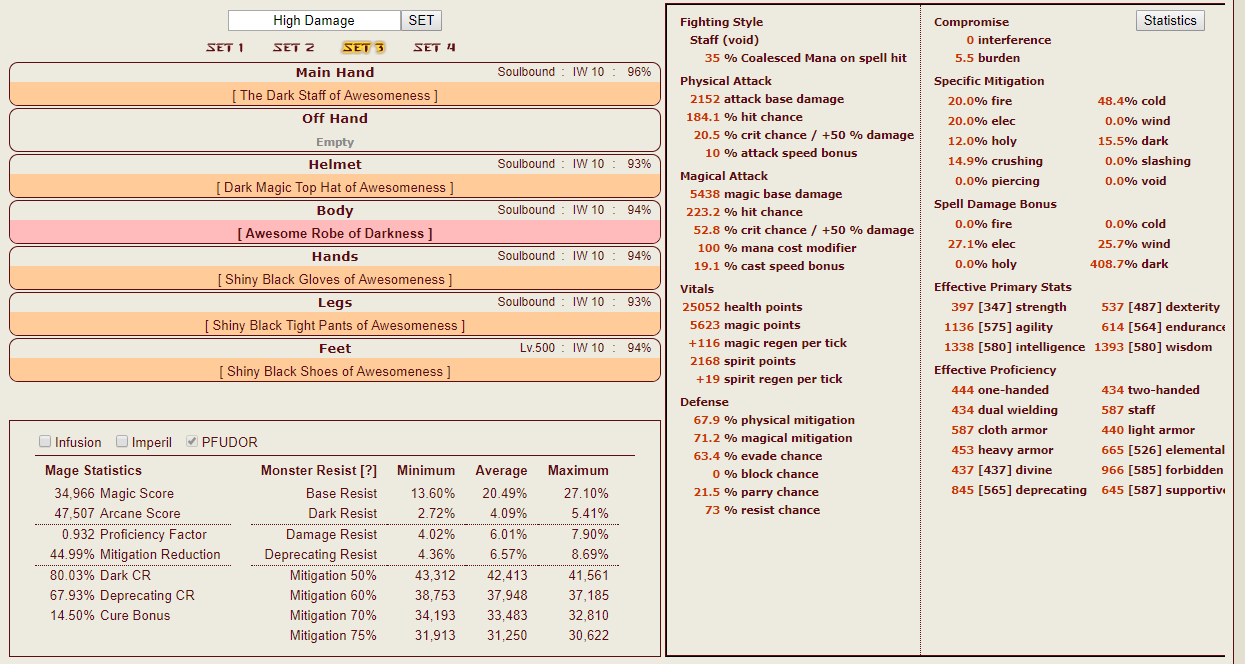Screen dimensions: 1245x664
Task: Select the empty Off Hand slot
Action: pos(335,142)
